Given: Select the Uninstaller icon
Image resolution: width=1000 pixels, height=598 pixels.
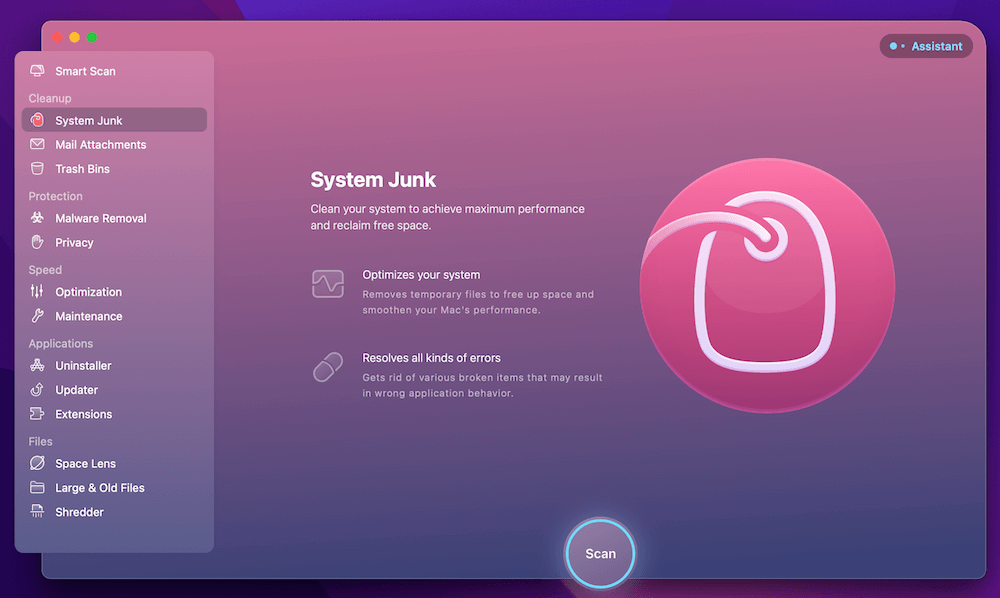Looking at the screenshot, I should [37, 365].
